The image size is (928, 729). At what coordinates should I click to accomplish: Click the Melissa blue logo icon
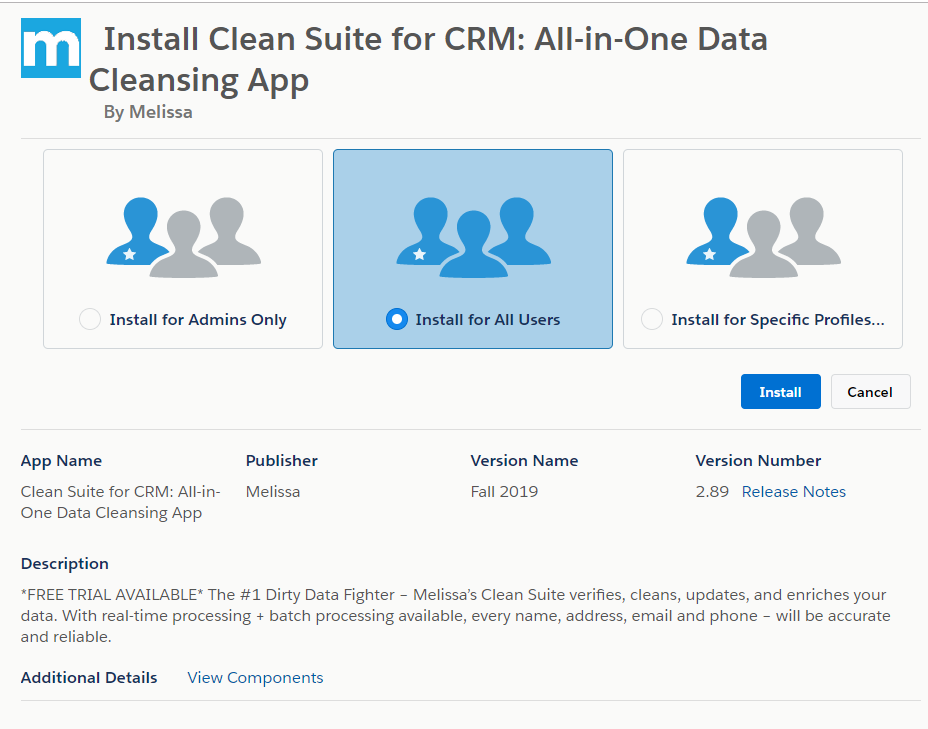click(50, 47)
